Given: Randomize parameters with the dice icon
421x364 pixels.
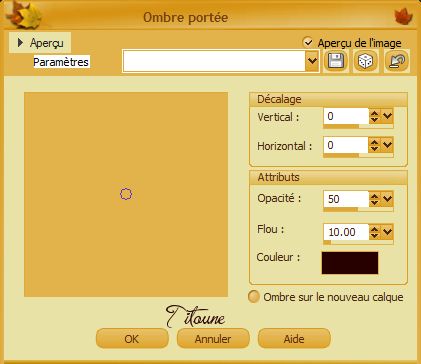Looking at the screenshot, I should click(x=366, y=61).
